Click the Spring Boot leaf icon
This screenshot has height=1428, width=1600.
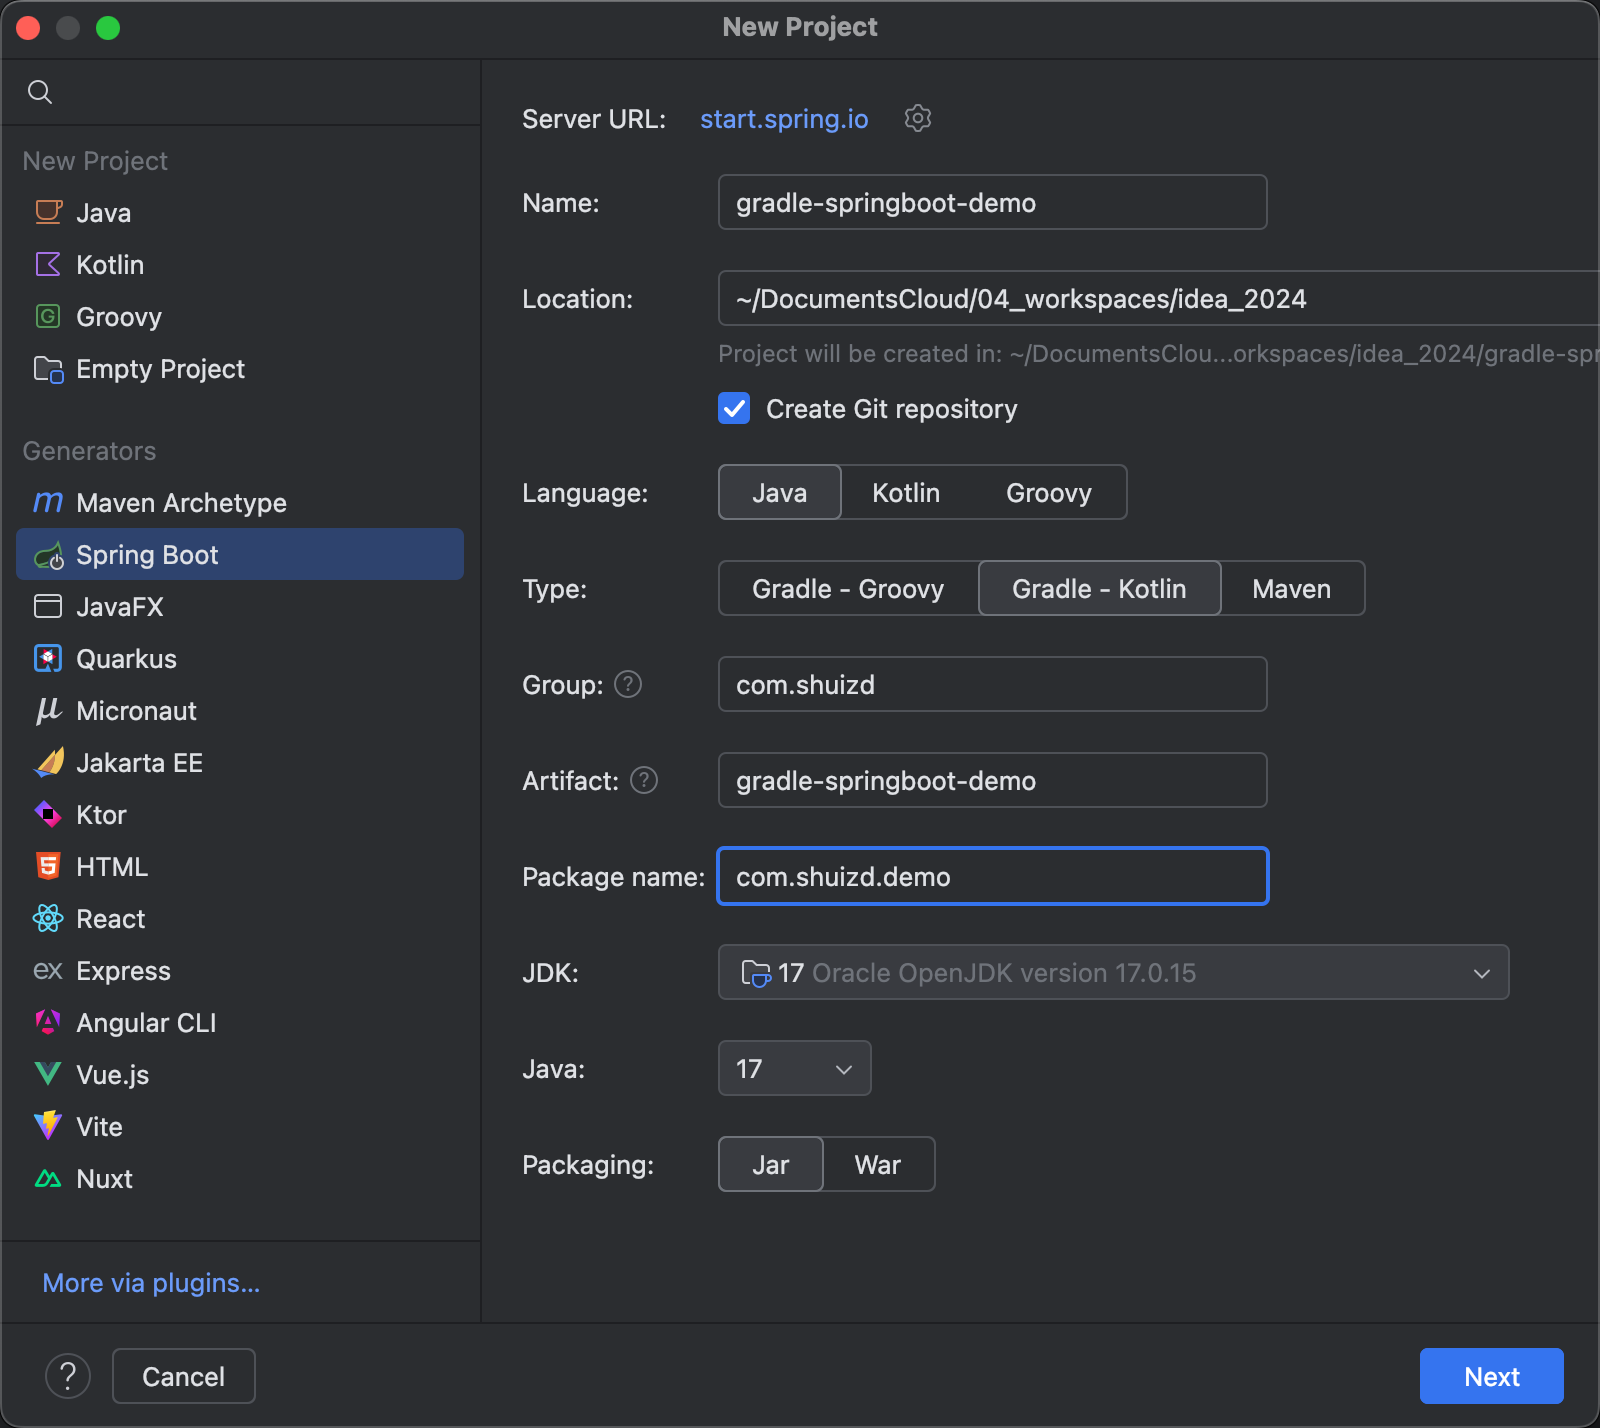click(x=48, y=555)
